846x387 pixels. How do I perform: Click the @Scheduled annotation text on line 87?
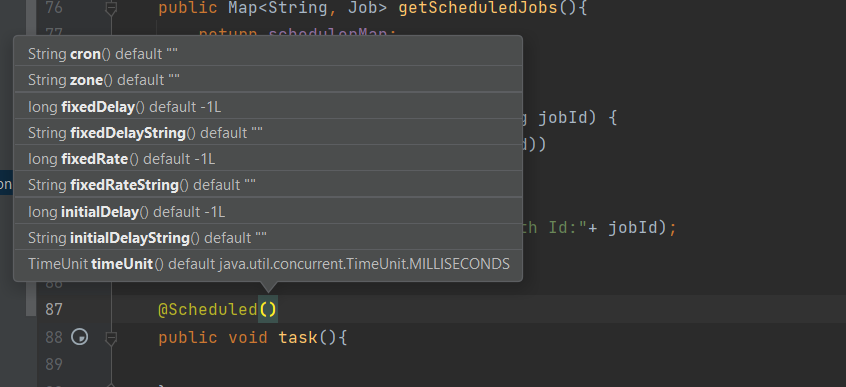tap(208, 309)
